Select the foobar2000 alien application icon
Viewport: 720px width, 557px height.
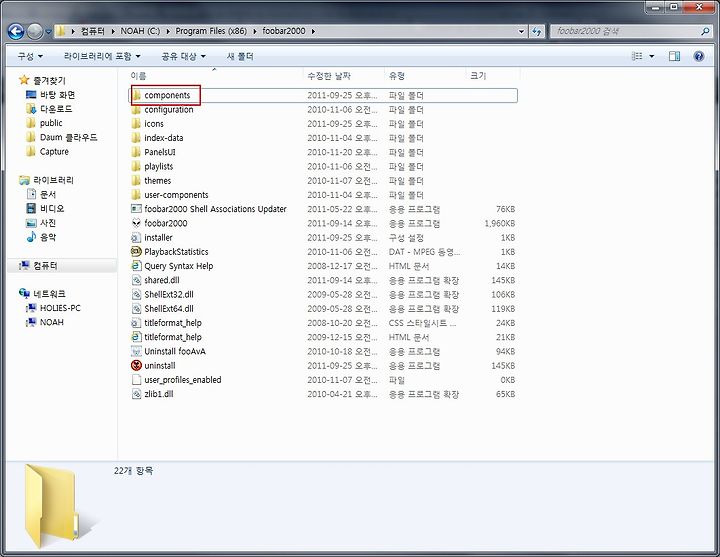coord(136,223)
